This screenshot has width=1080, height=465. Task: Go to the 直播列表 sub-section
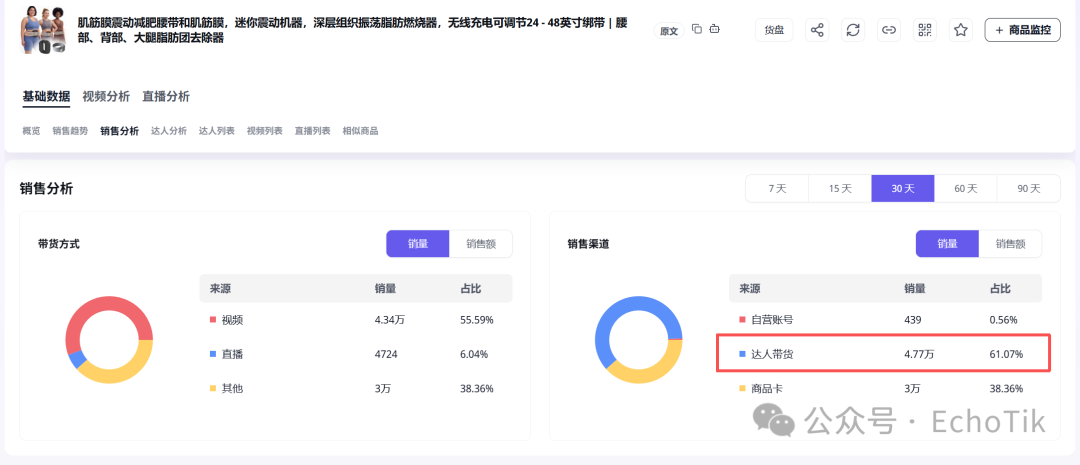(x=313, y=131)
